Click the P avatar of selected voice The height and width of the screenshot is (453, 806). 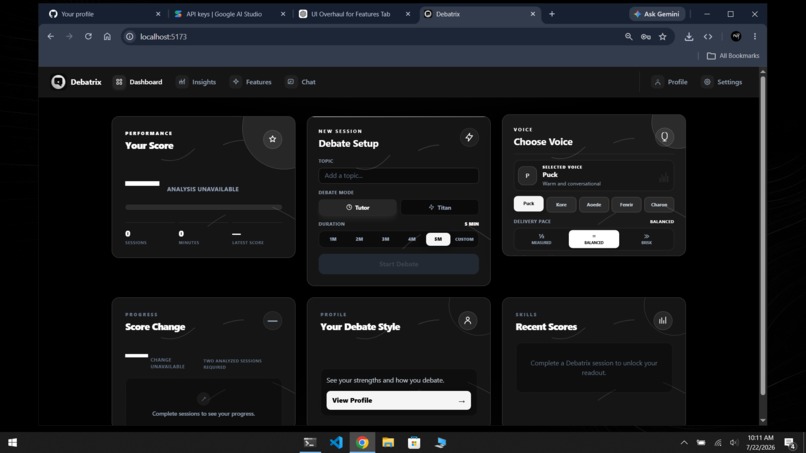coord(527,176)
